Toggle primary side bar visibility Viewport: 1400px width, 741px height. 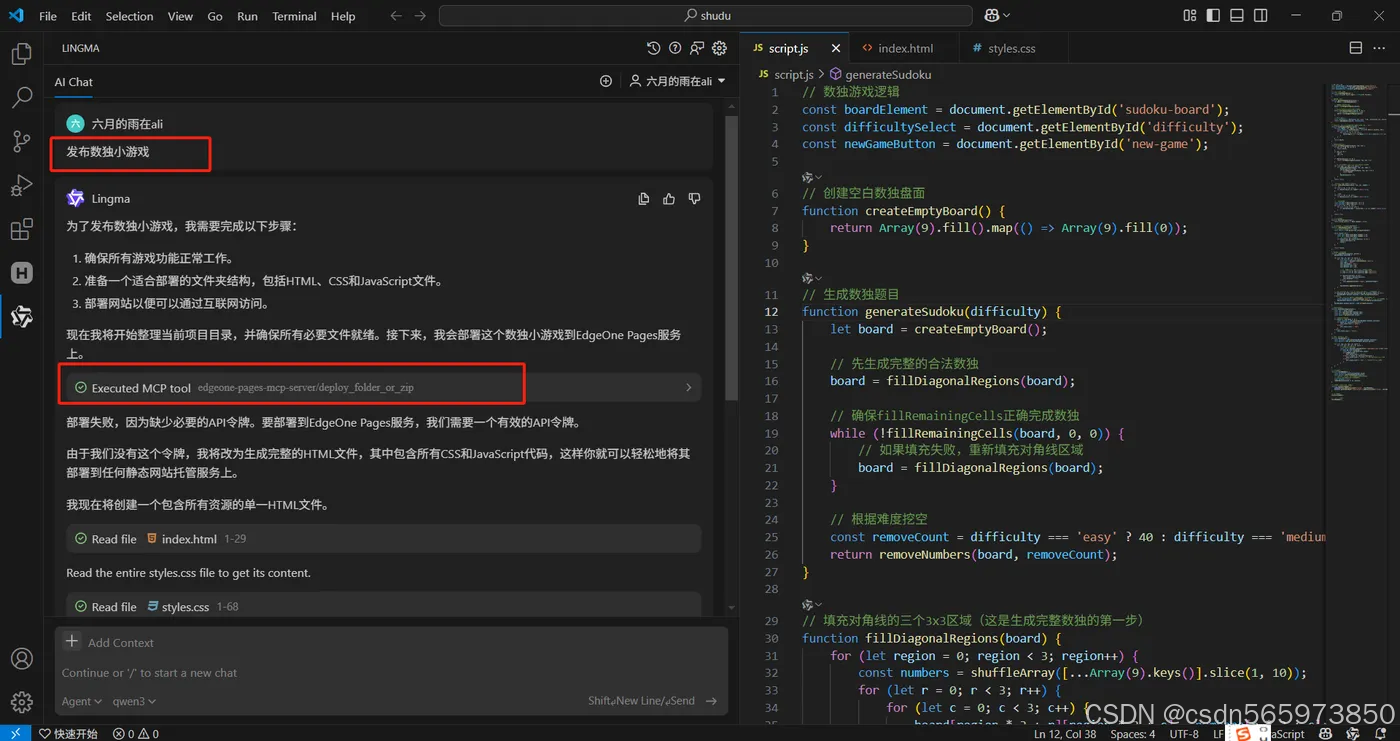coord(1214,16)
